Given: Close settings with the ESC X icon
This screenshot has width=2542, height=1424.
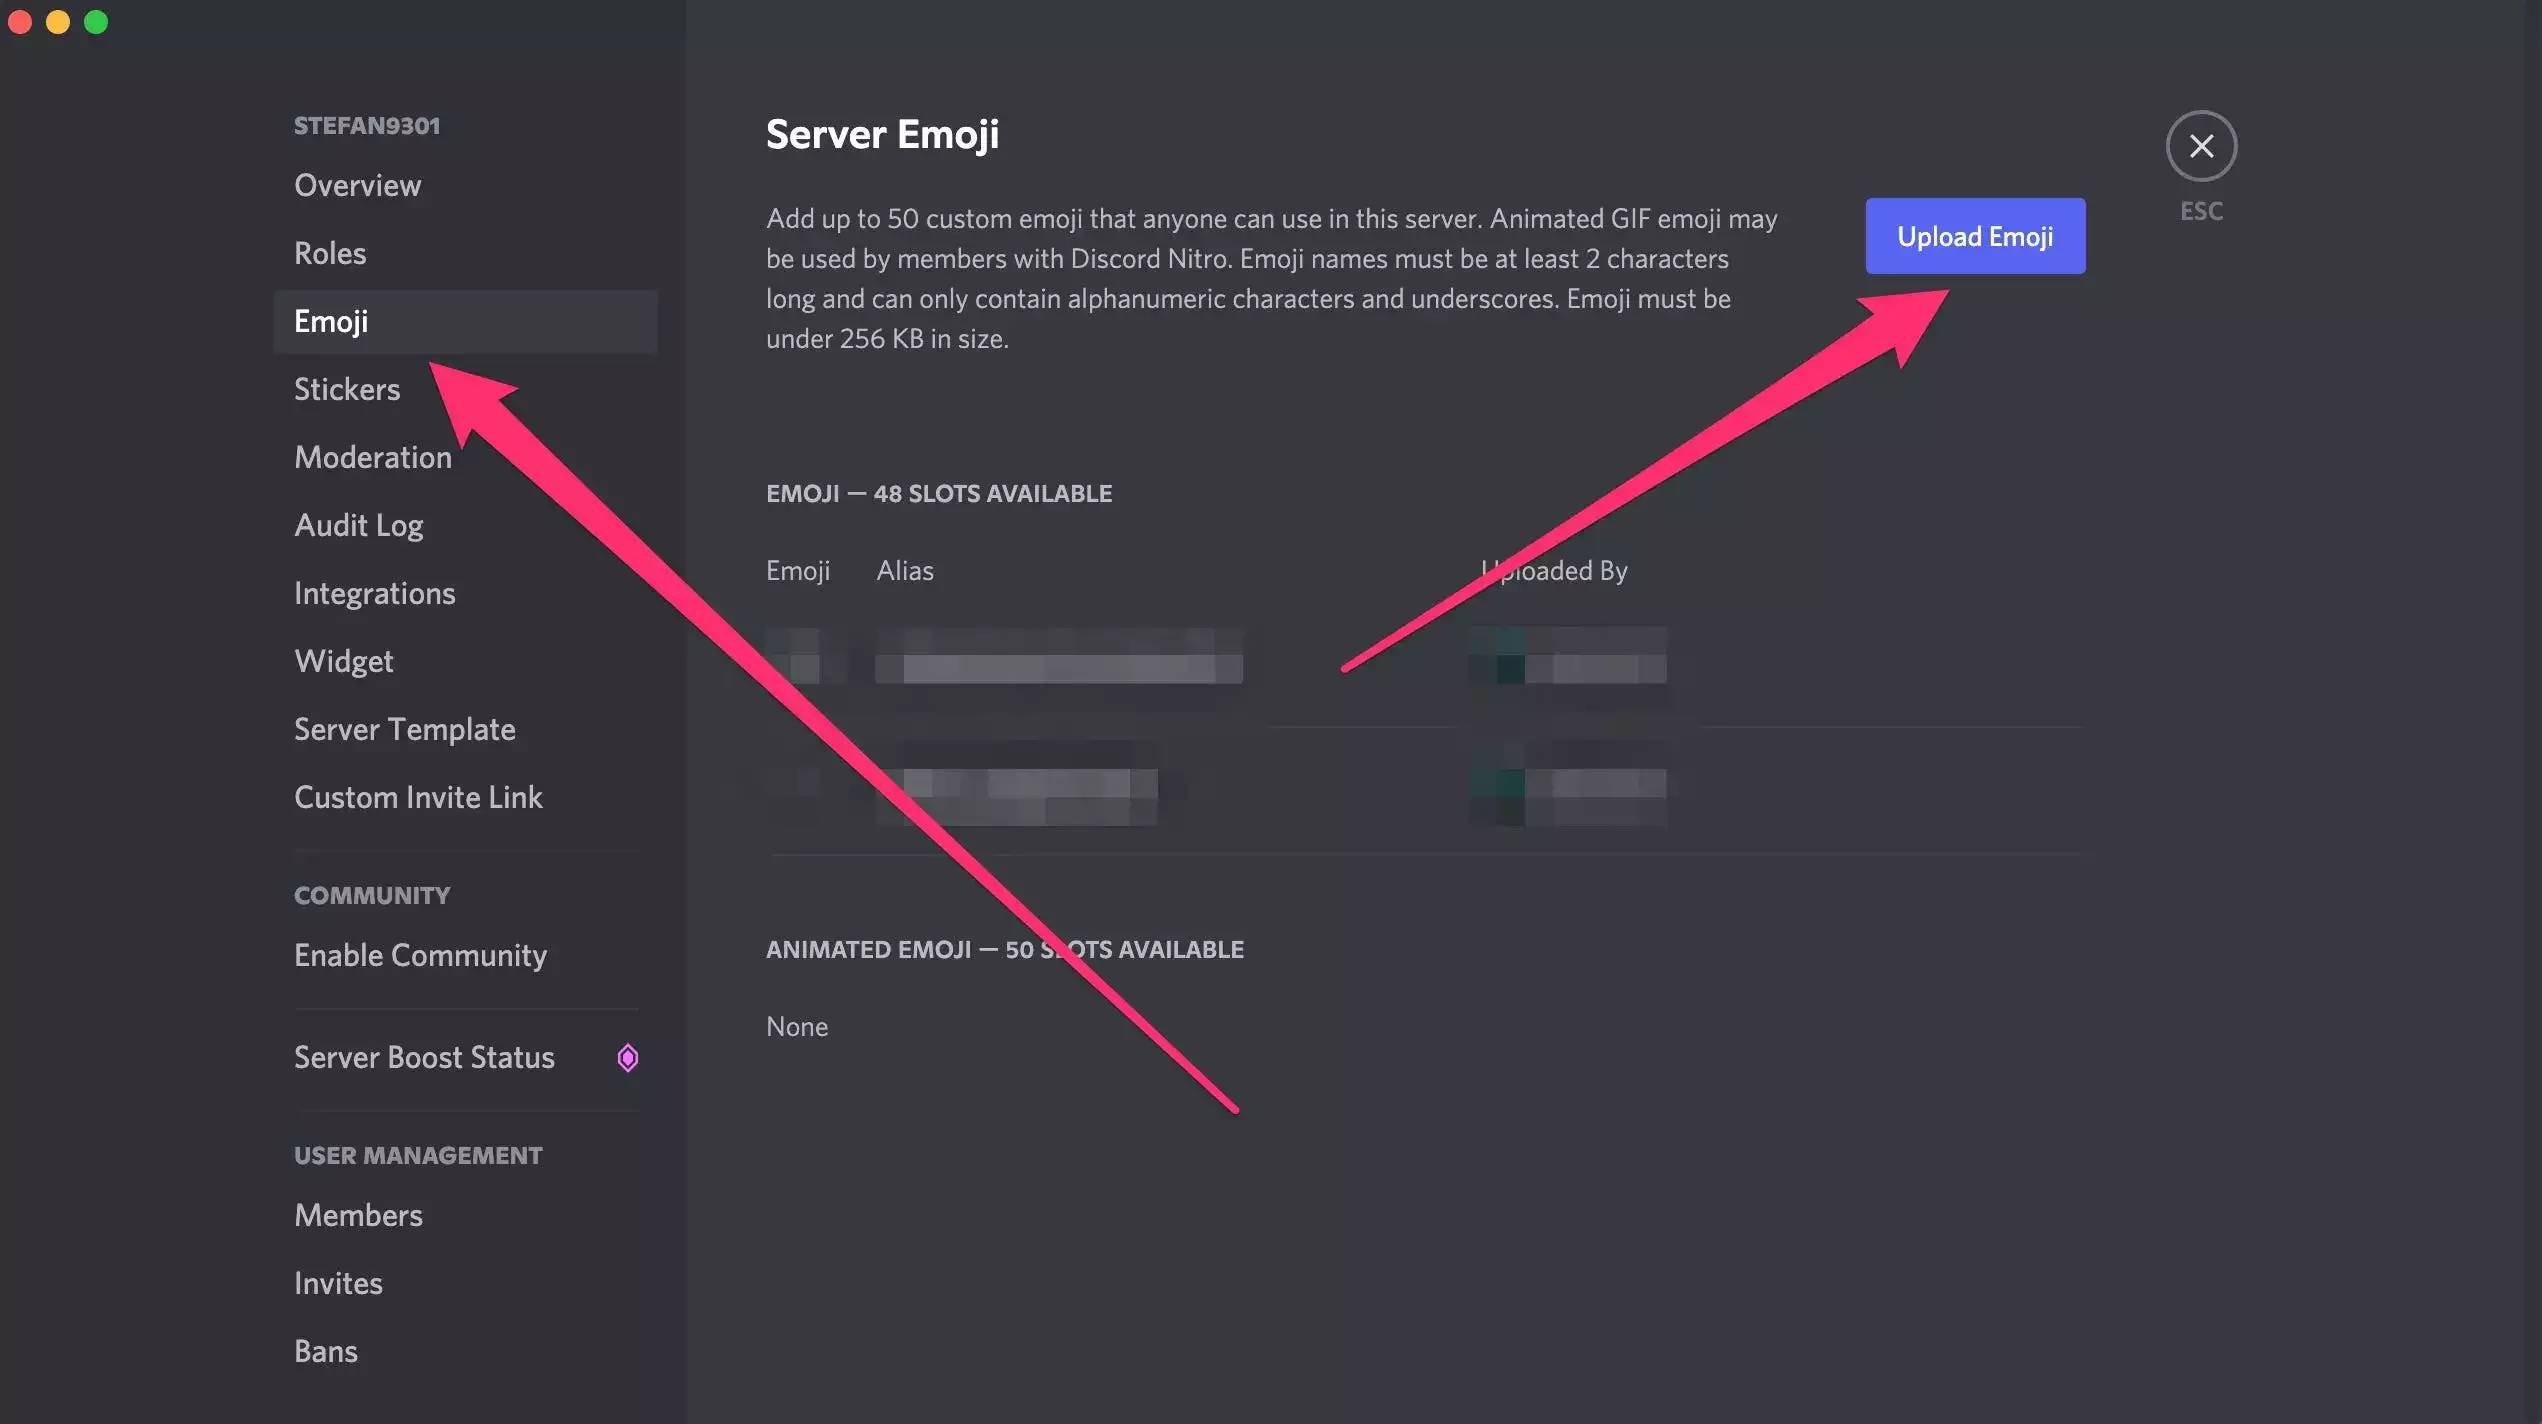Looking at the screenshot, I should point(2200,146).
